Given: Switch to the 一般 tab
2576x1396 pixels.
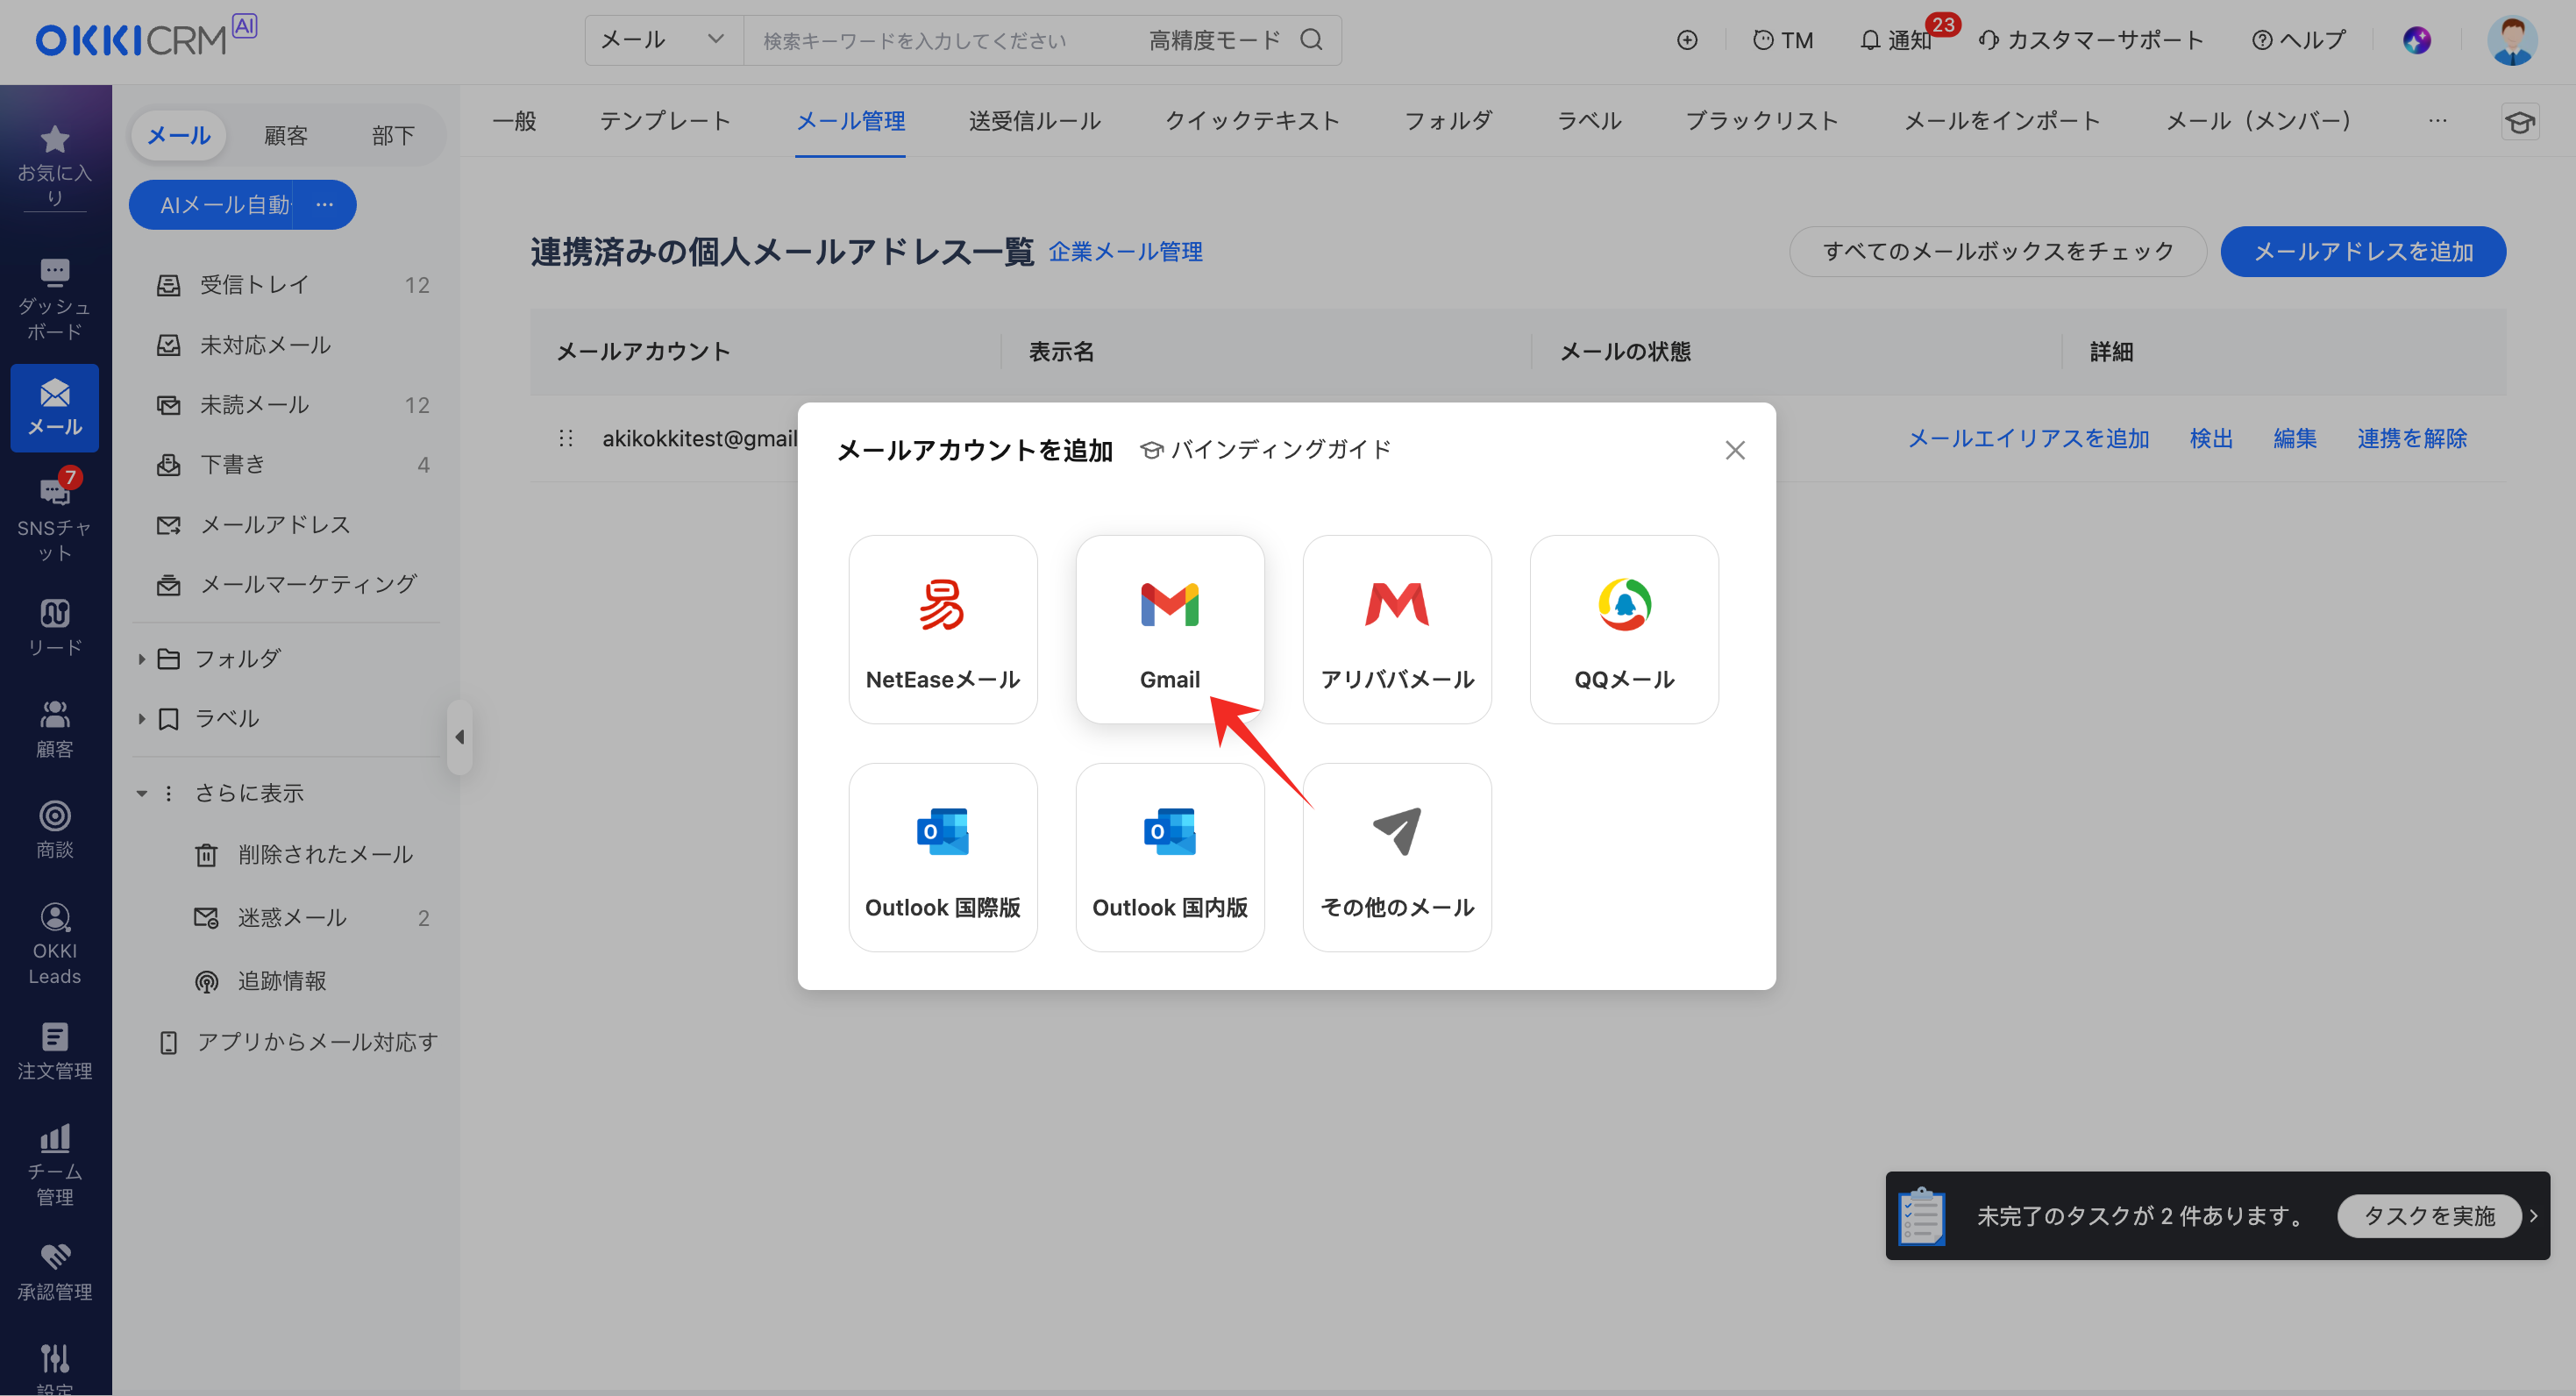Looking at the screenshot, I should [514, 121].
